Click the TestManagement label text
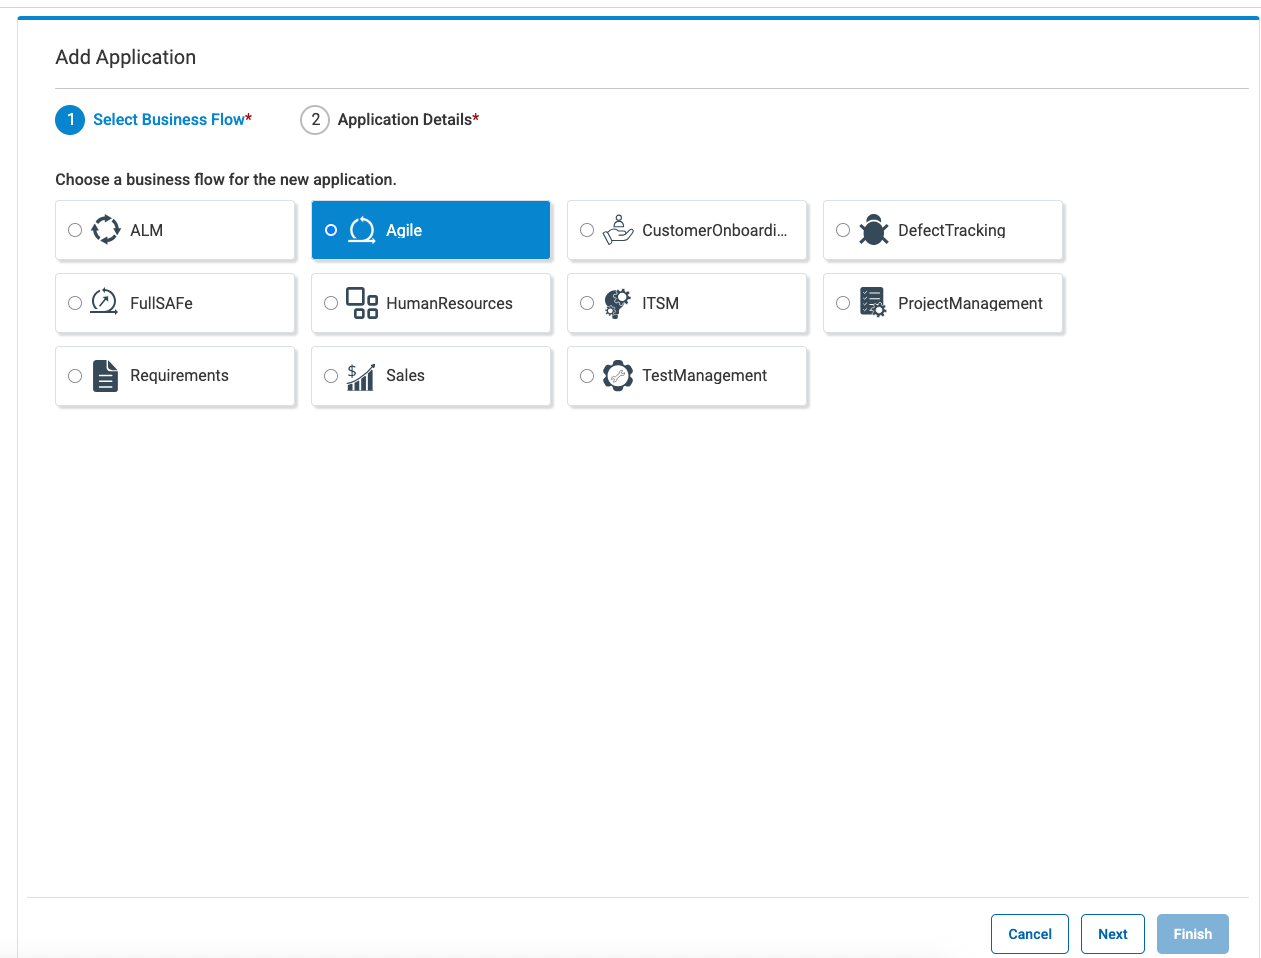This screenshot has height=958, width=1261. [704, 376]
